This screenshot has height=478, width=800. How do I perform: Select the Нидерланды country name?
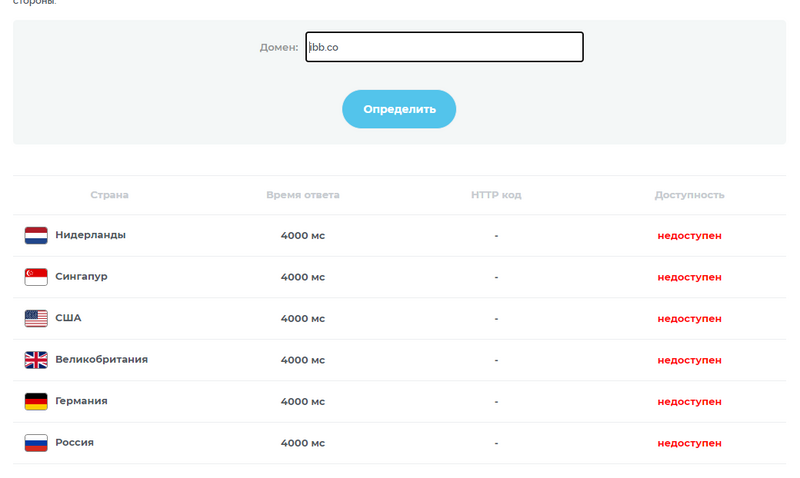point(90,235)
